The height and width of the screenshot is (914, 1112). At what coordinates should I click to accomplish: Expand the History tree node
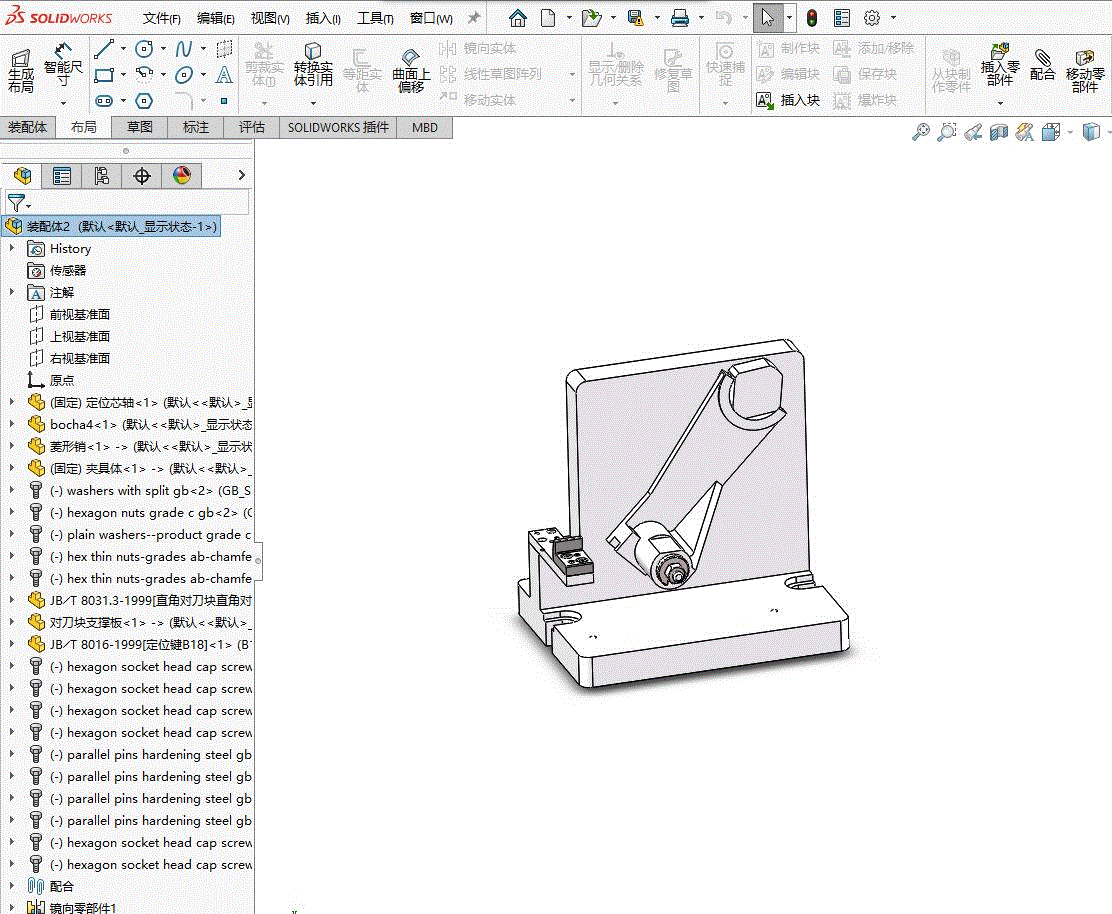12,248
